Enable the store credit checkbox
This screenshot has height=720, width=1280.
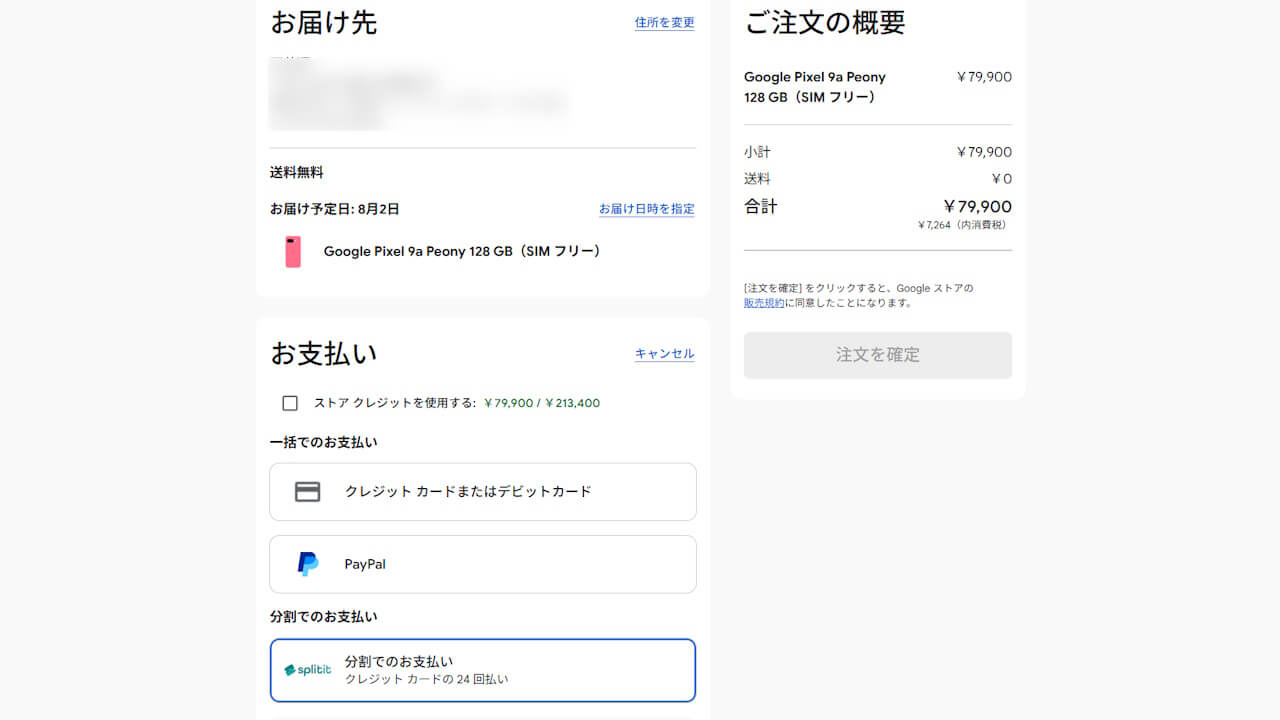coord(290,403)
